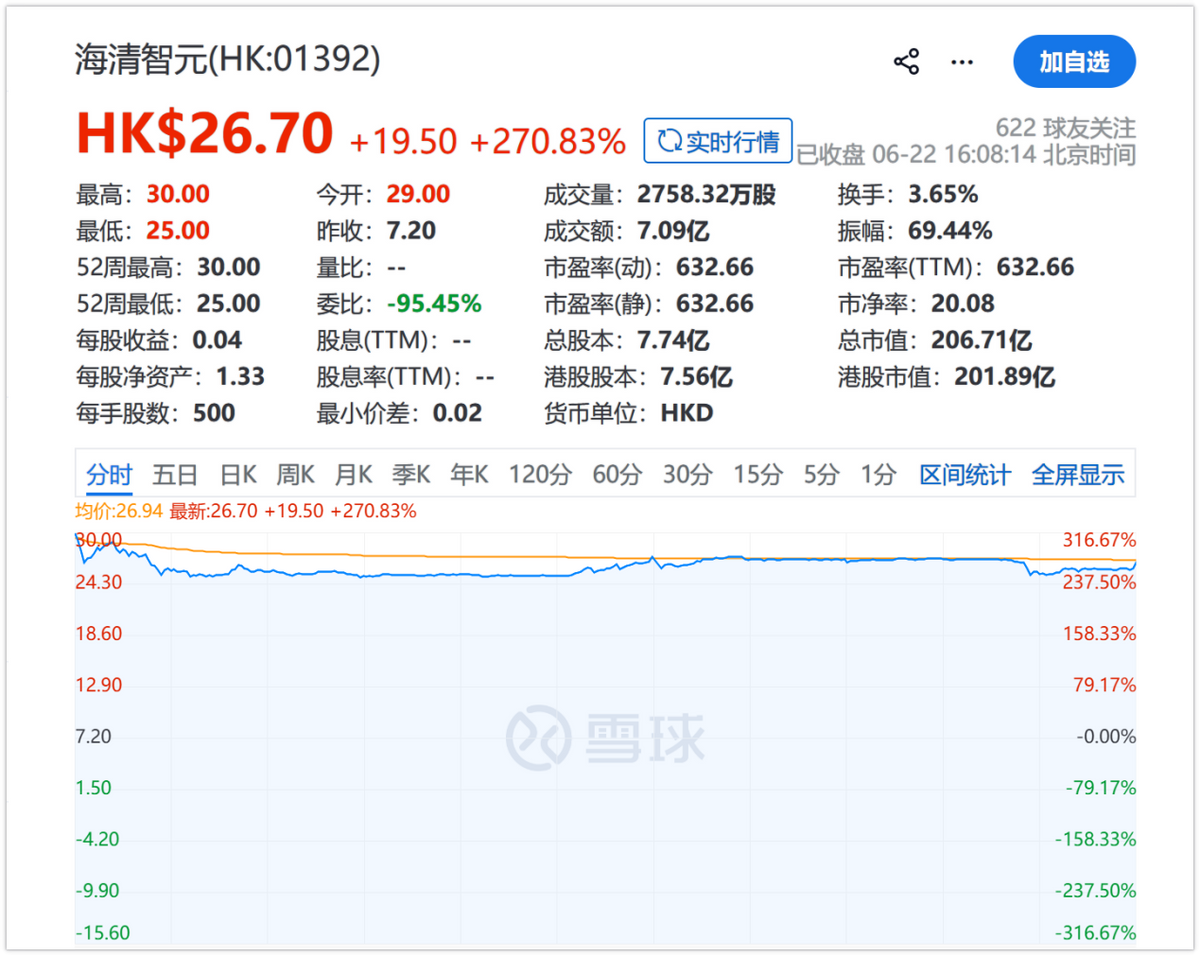Click the -0.00% axis label on chart
The image size is (1200, 956).
pos(1104,737)
